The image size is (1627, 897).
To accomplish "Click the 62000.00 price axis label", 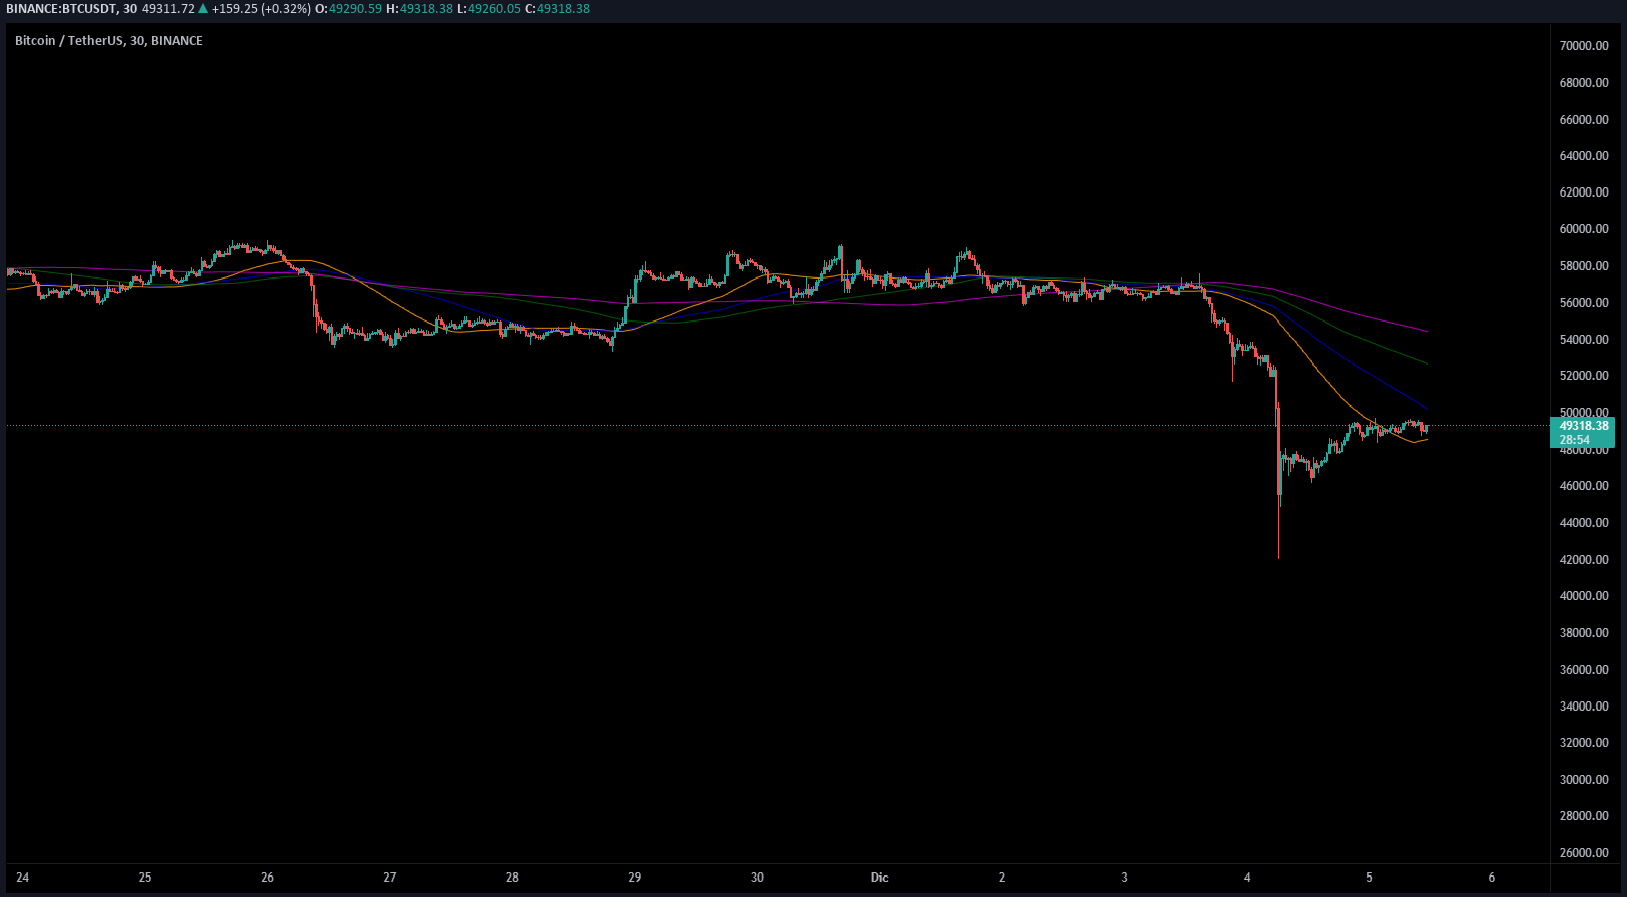I will click(x=1584, y=193).
